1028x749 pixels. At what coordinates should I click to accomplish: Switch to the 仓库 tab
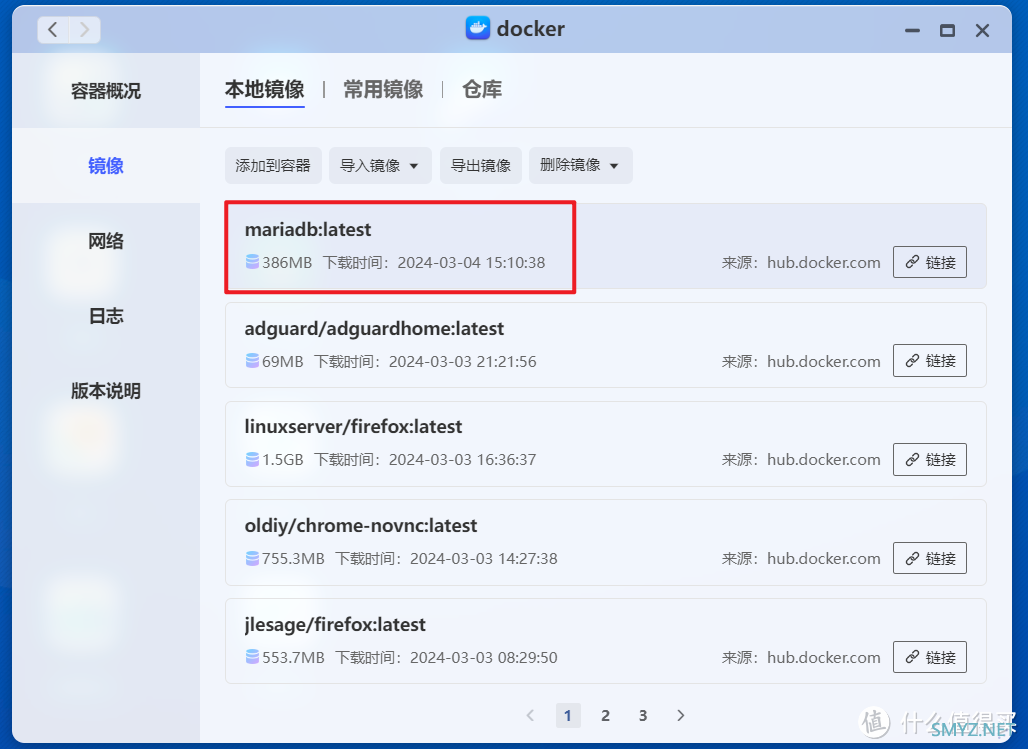[x=482, y=89]
